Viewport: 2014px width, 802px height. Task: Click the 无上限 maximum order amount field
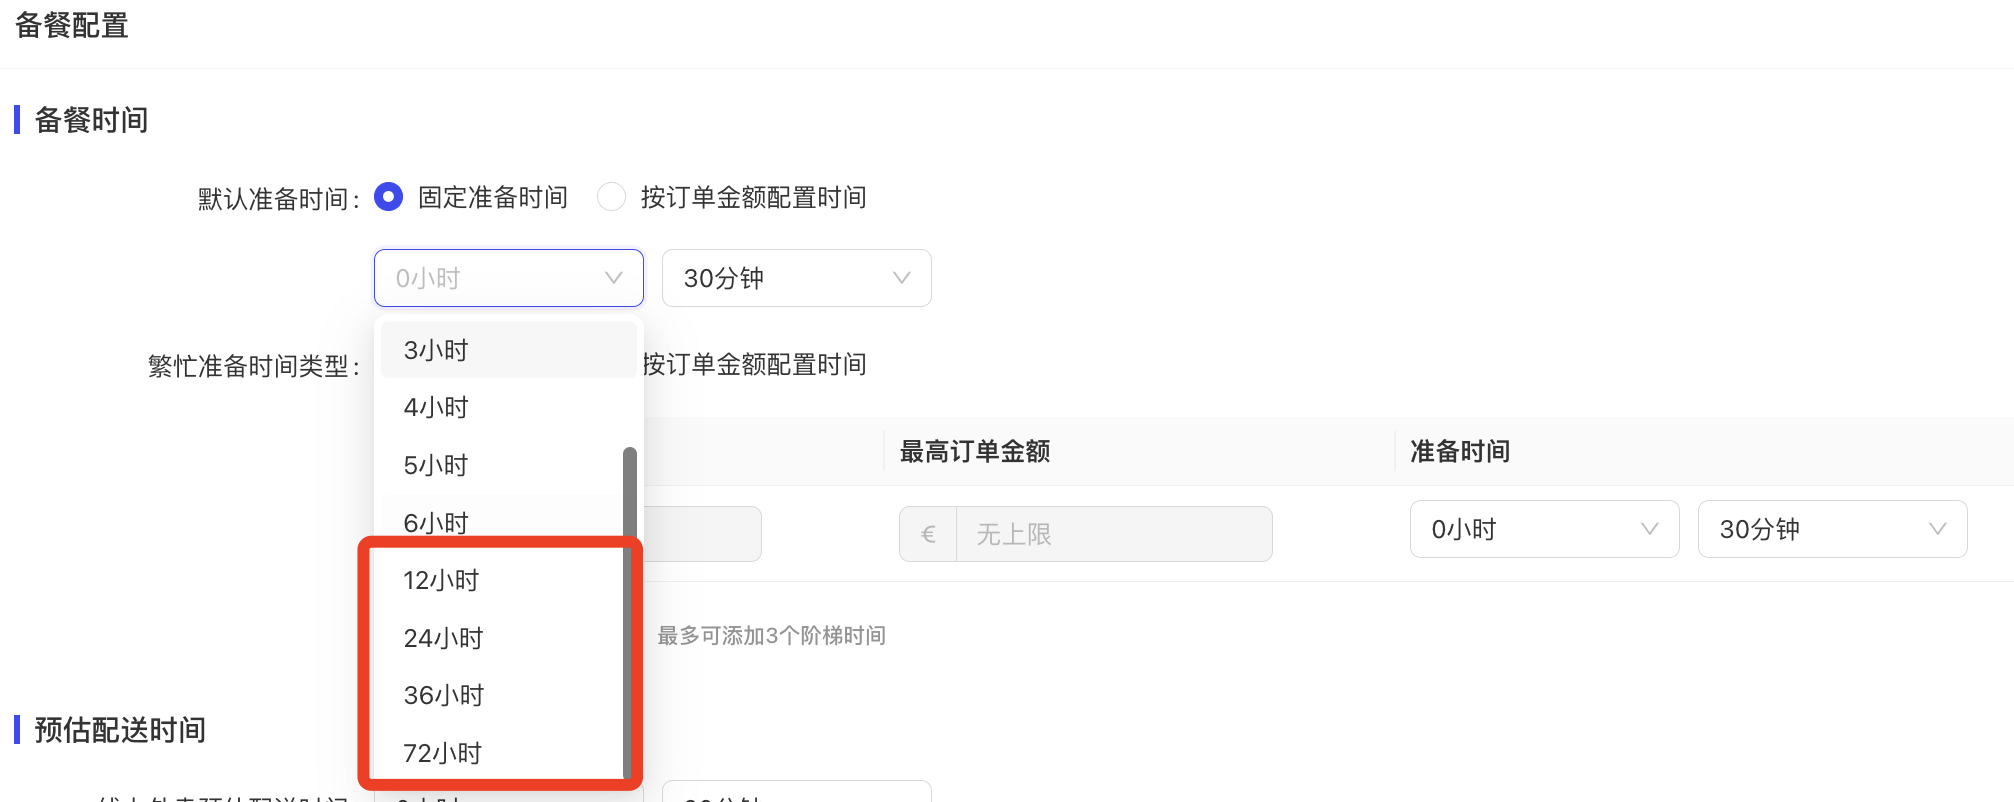click(x=1114, y=534)
